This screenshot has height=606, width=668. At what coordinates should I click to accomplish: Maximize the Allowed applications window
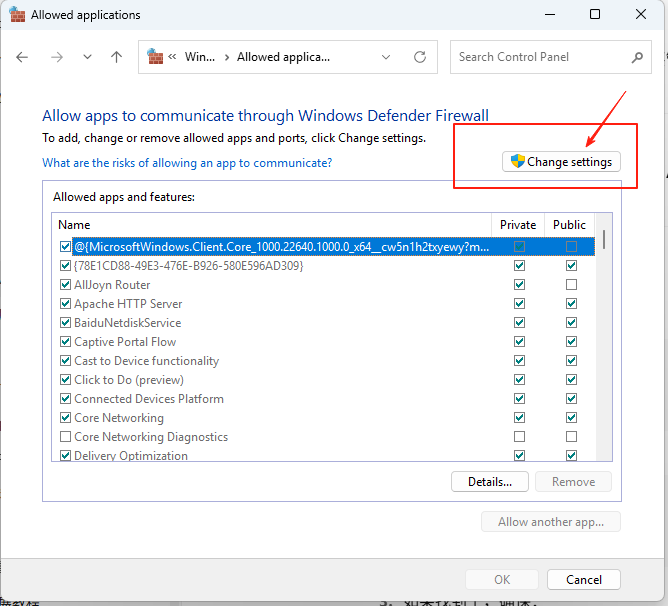click(595, 14)
